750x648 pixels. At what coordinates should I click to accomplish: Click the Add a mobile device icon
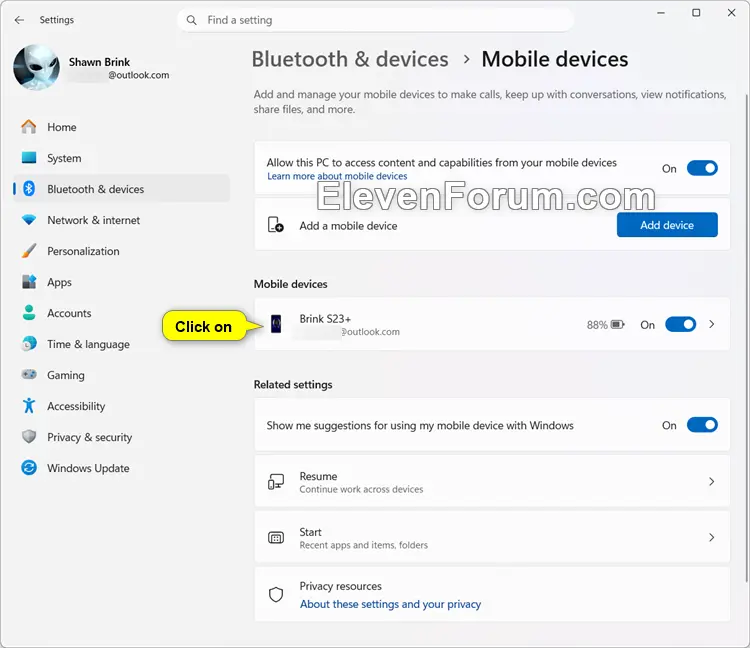[276, 225]
